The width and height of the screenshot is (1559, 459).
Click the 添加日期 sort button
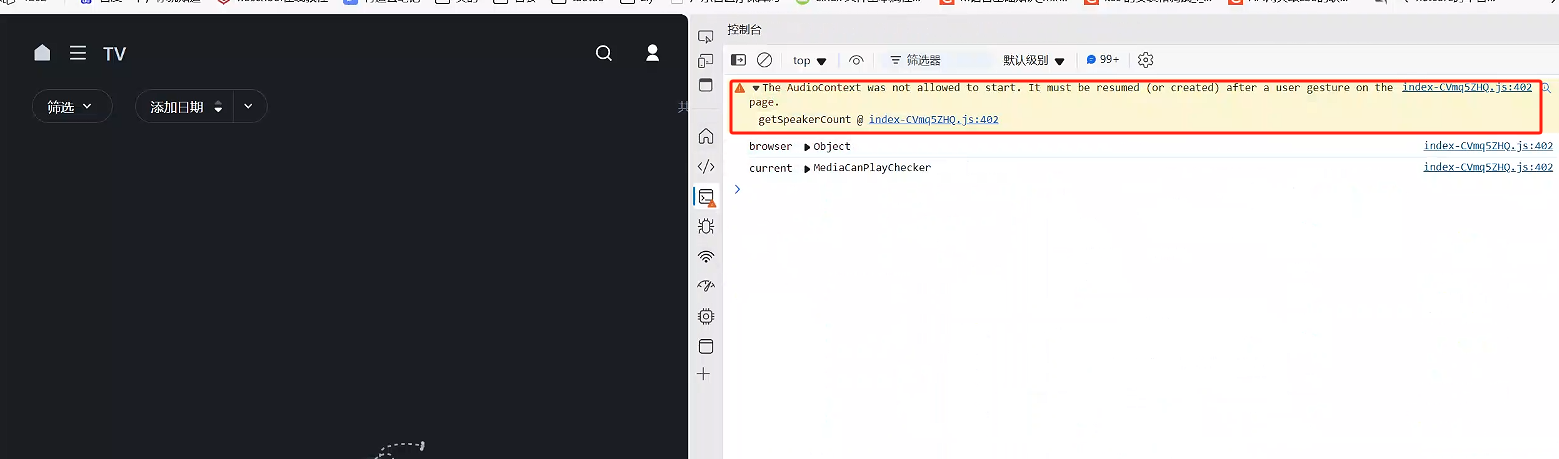[x=185, y=106]
